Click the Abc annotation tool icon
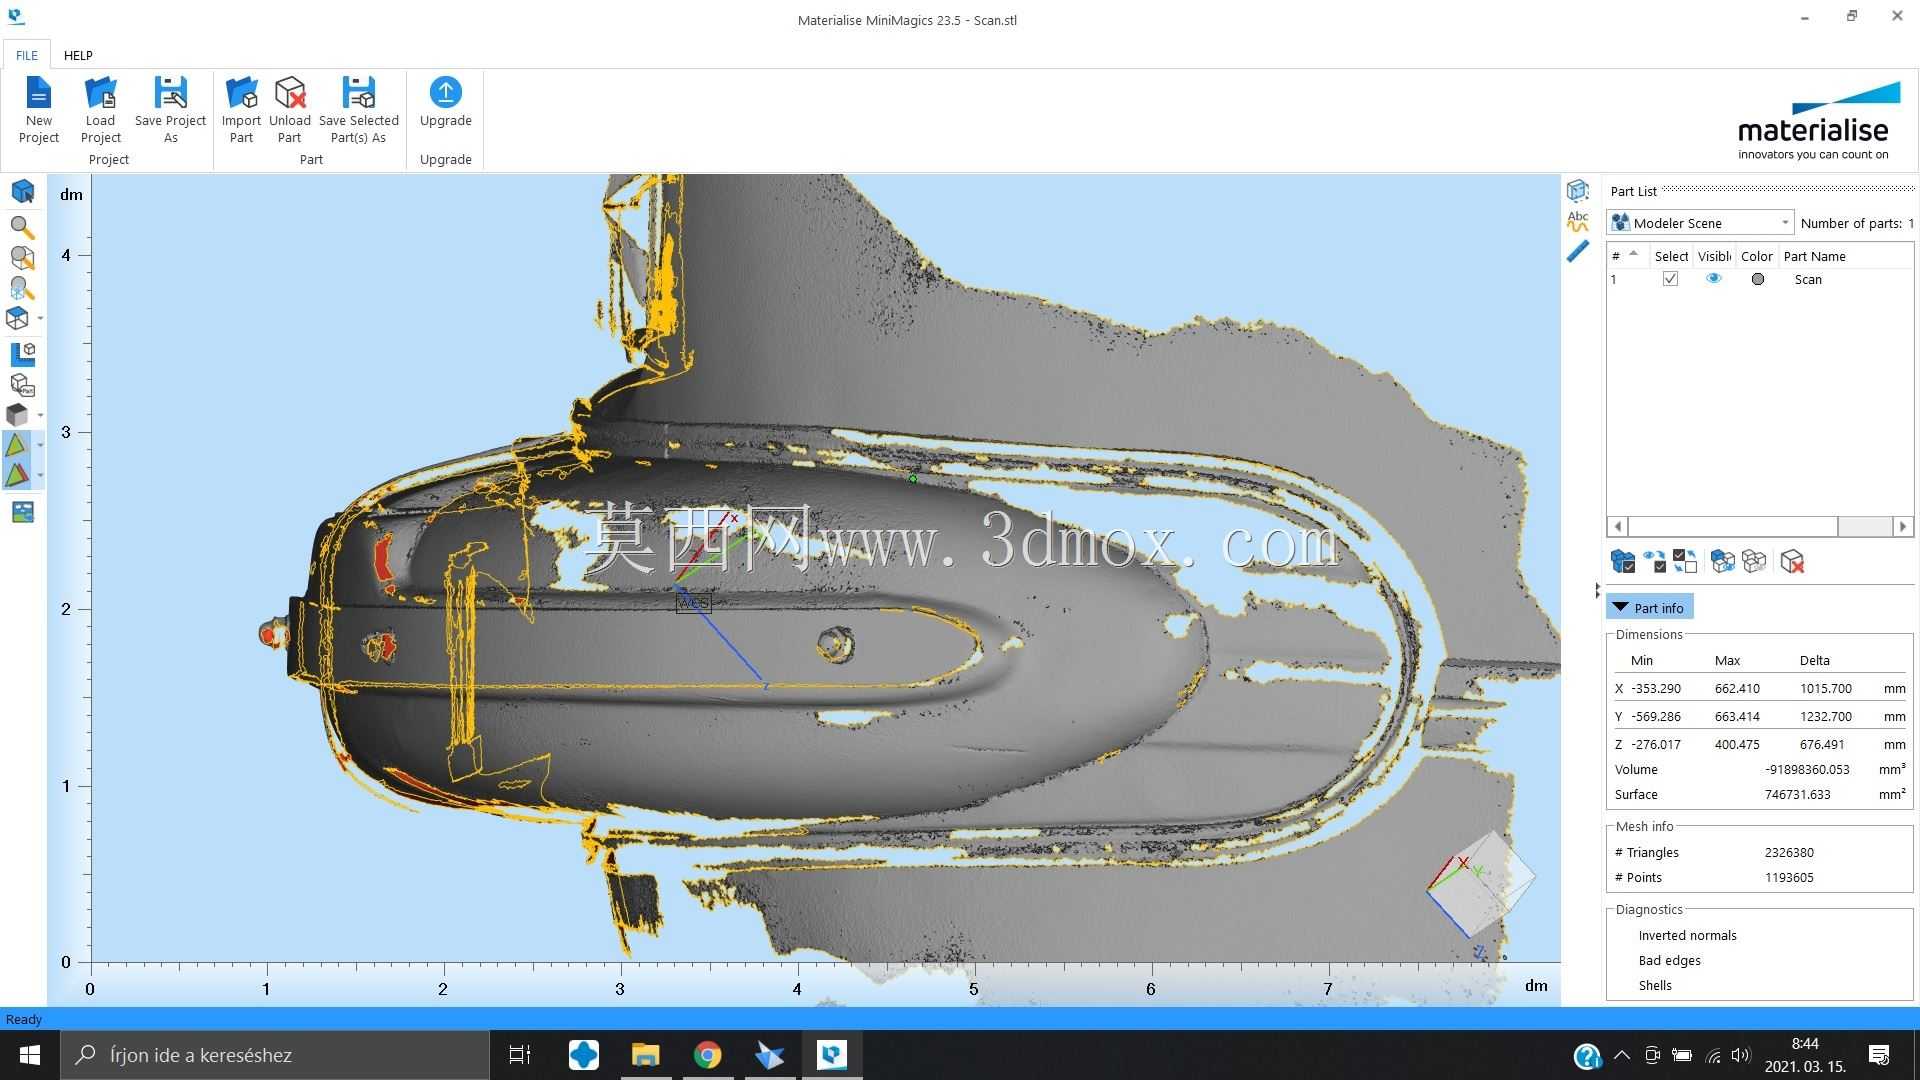This screenshot has height=1080, width=1920. point(1578,221)
